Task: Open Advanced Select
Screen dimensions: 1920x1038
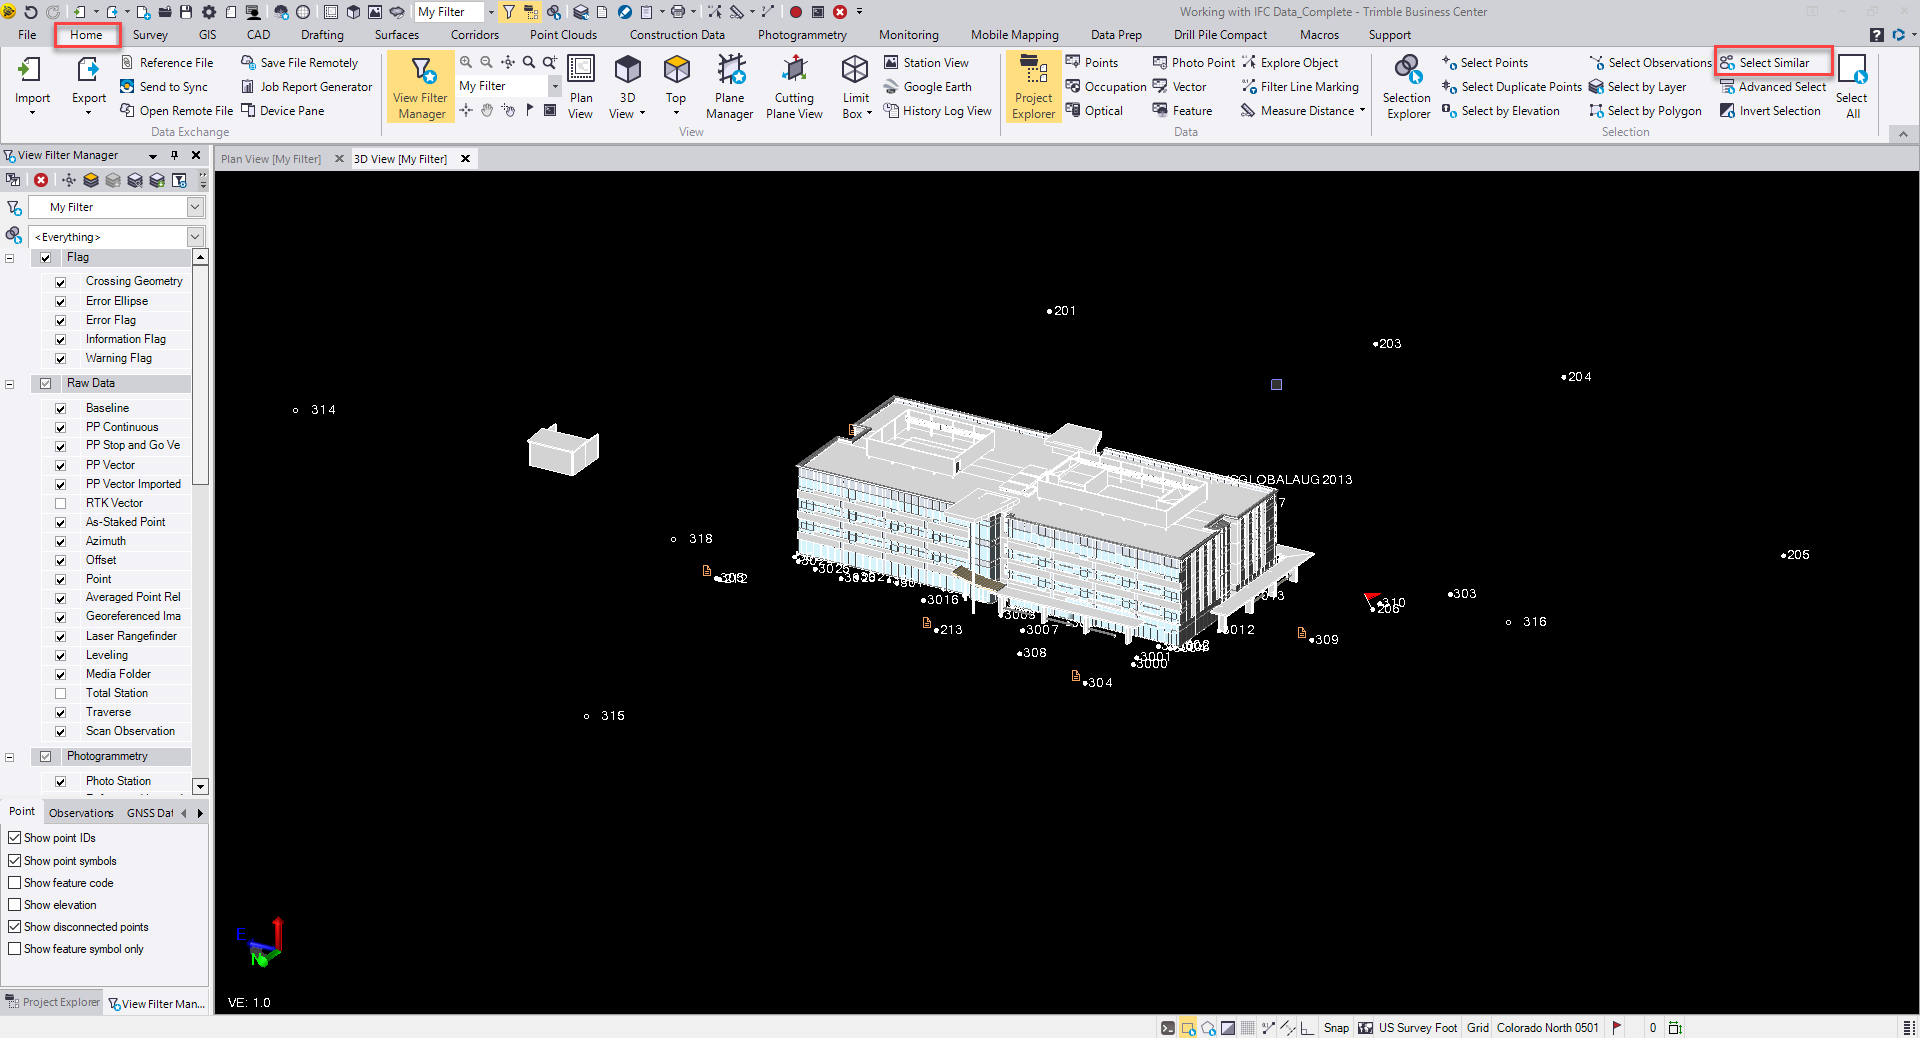Action: tap(1773, 87)
